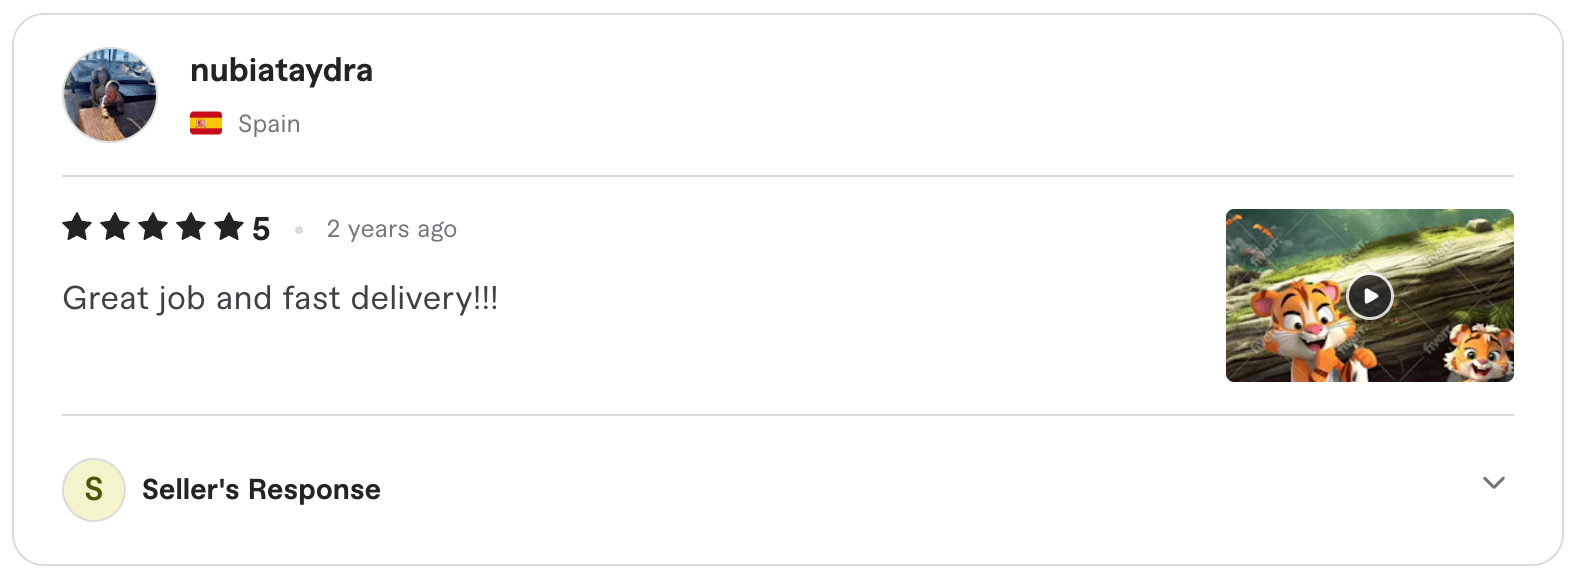Click the second rating star

click(115, 227)
